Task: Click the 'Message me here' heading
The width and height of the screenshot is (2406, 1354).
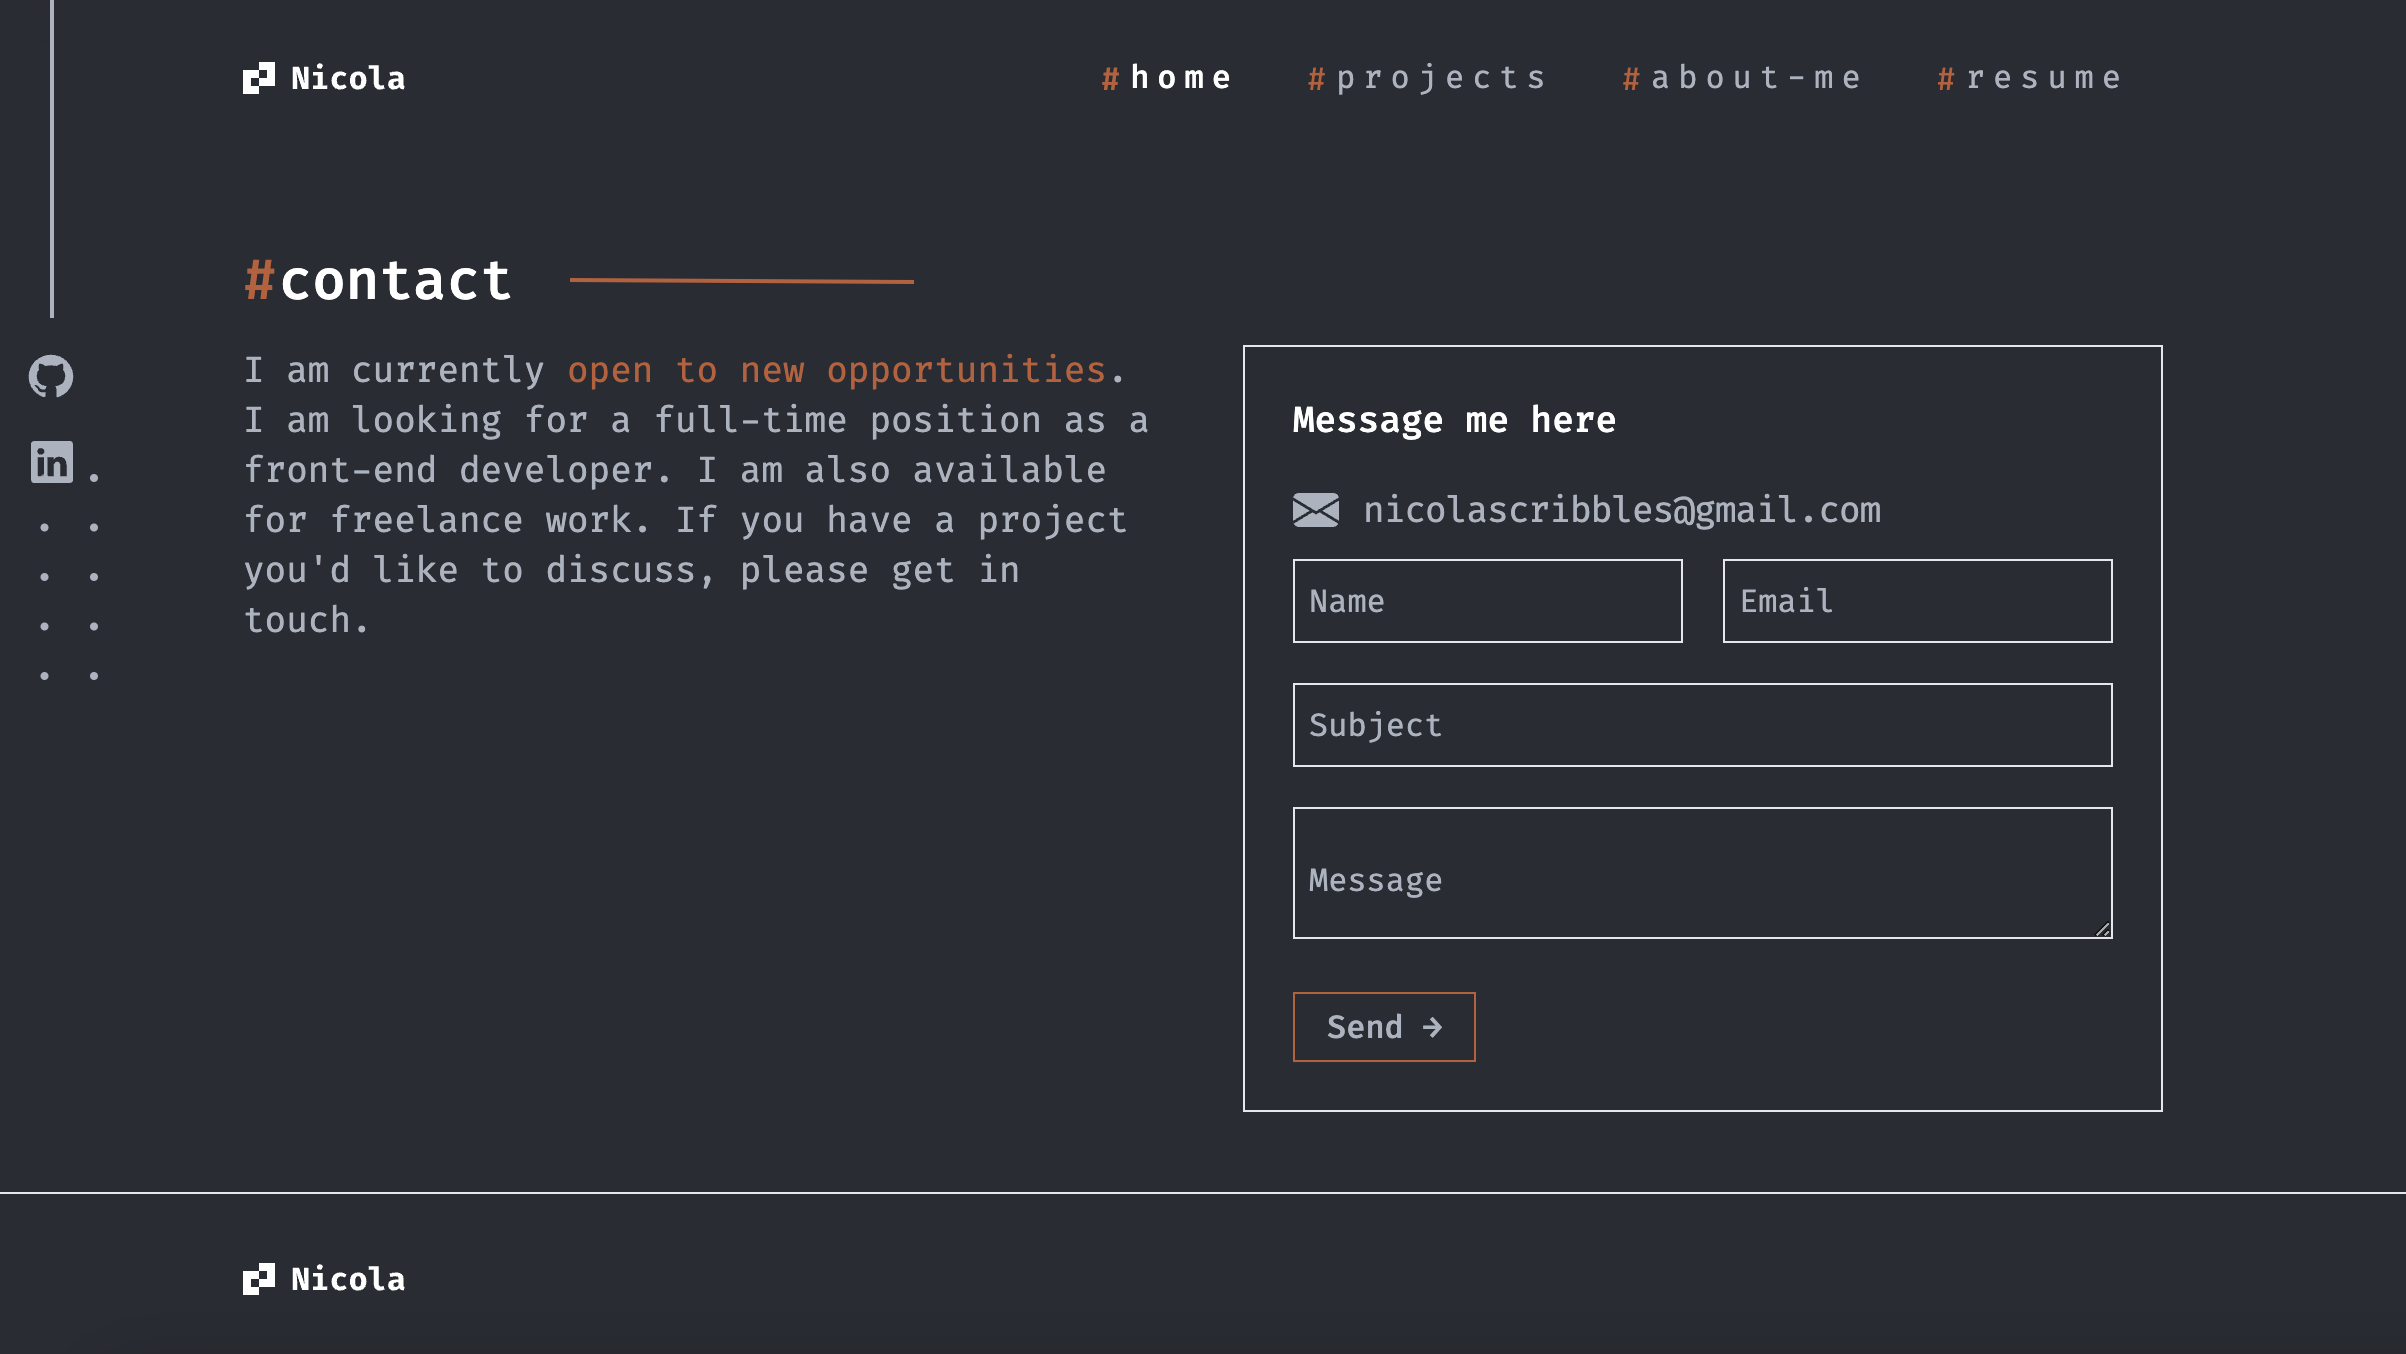Action: 1454,420
